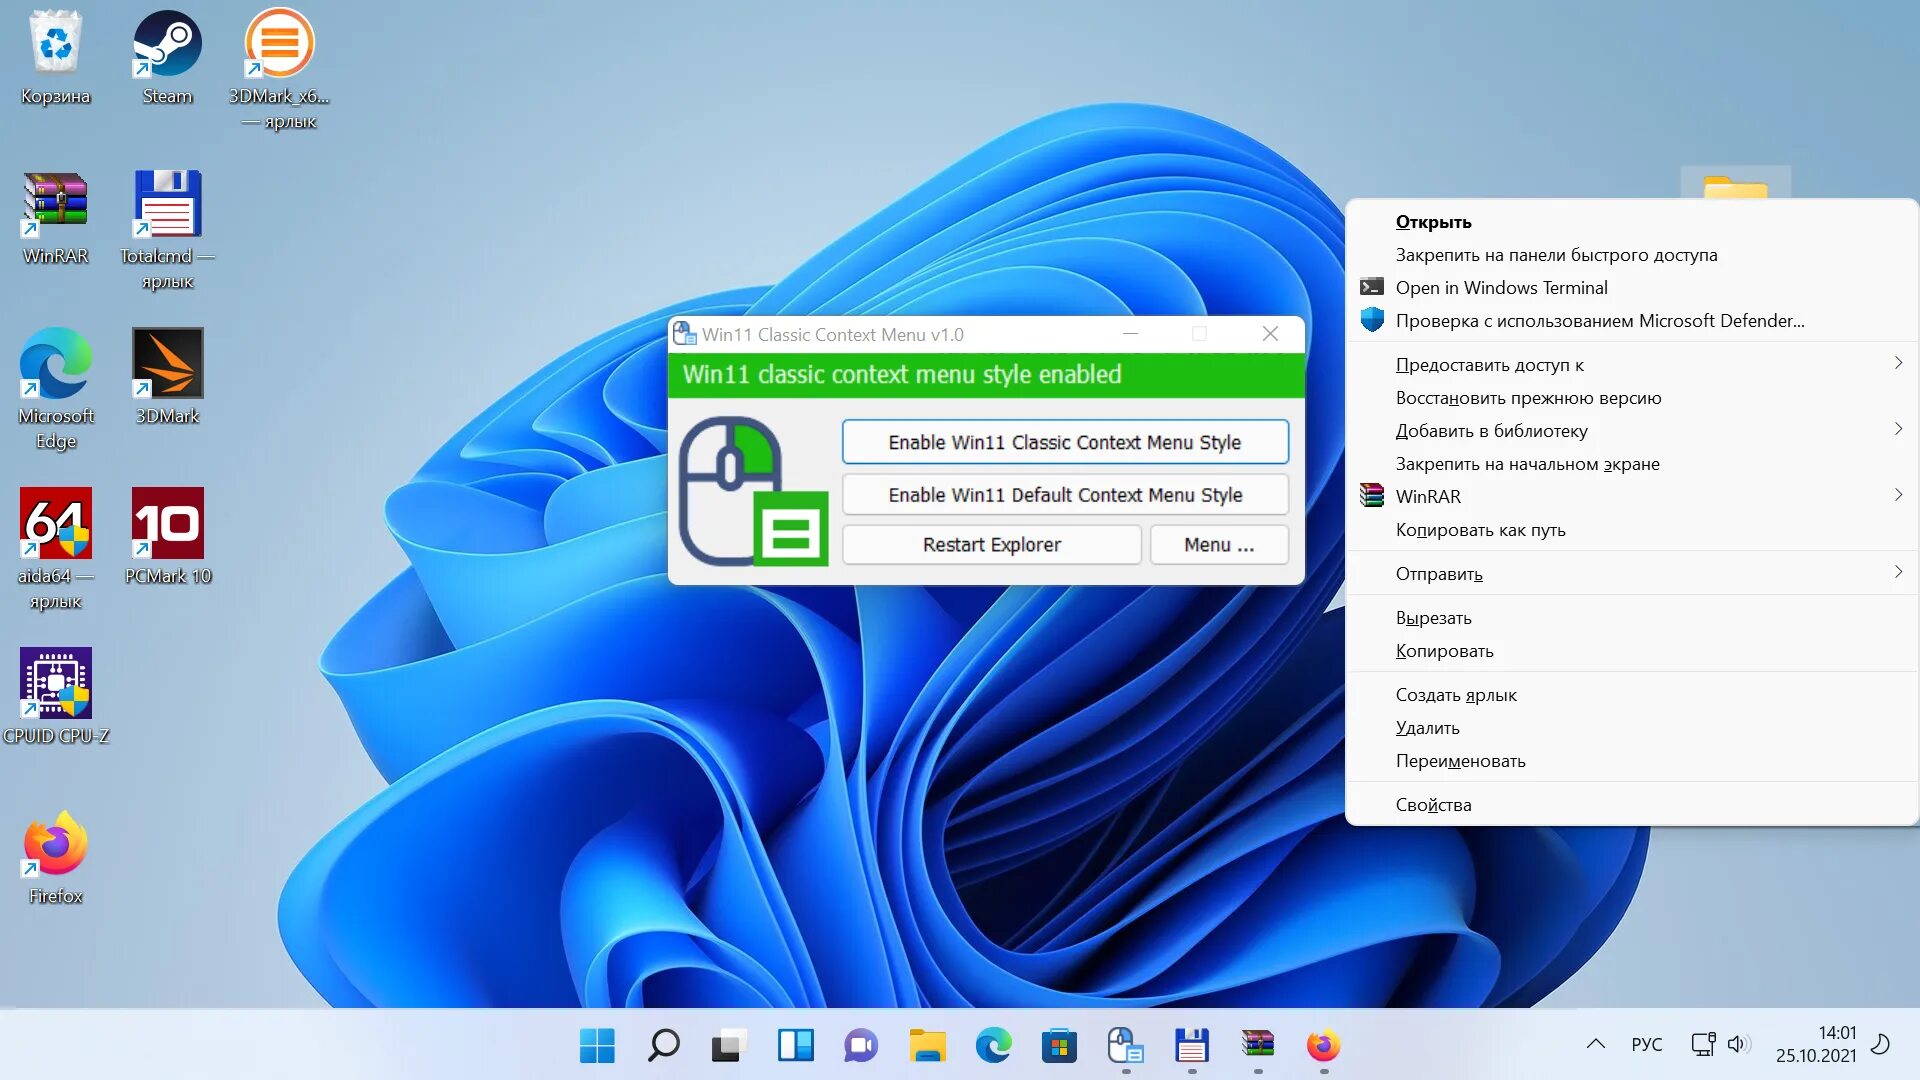Image resolution: width=1920 pixels, height=1080 pixels.
Task: Expand the Предоставить доступ к submenu
Action: 1897,364
